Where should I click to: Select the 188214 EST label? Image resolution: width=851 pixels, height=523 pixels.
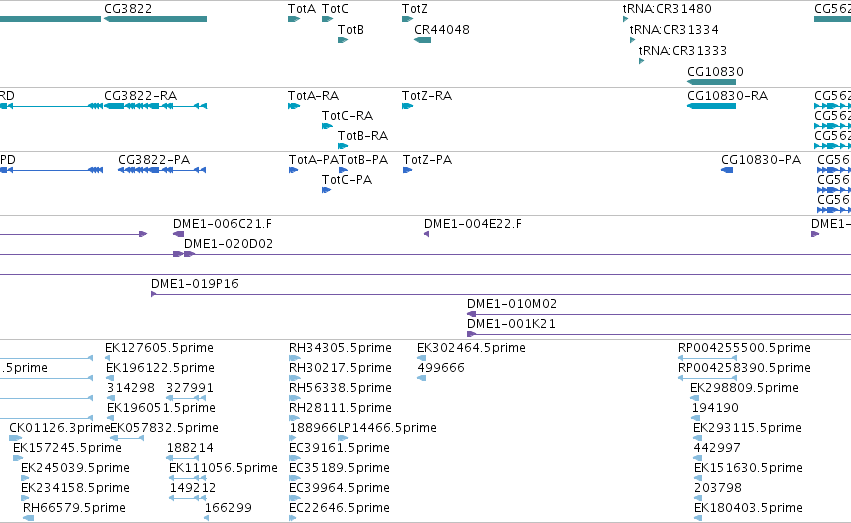[190, 448]
